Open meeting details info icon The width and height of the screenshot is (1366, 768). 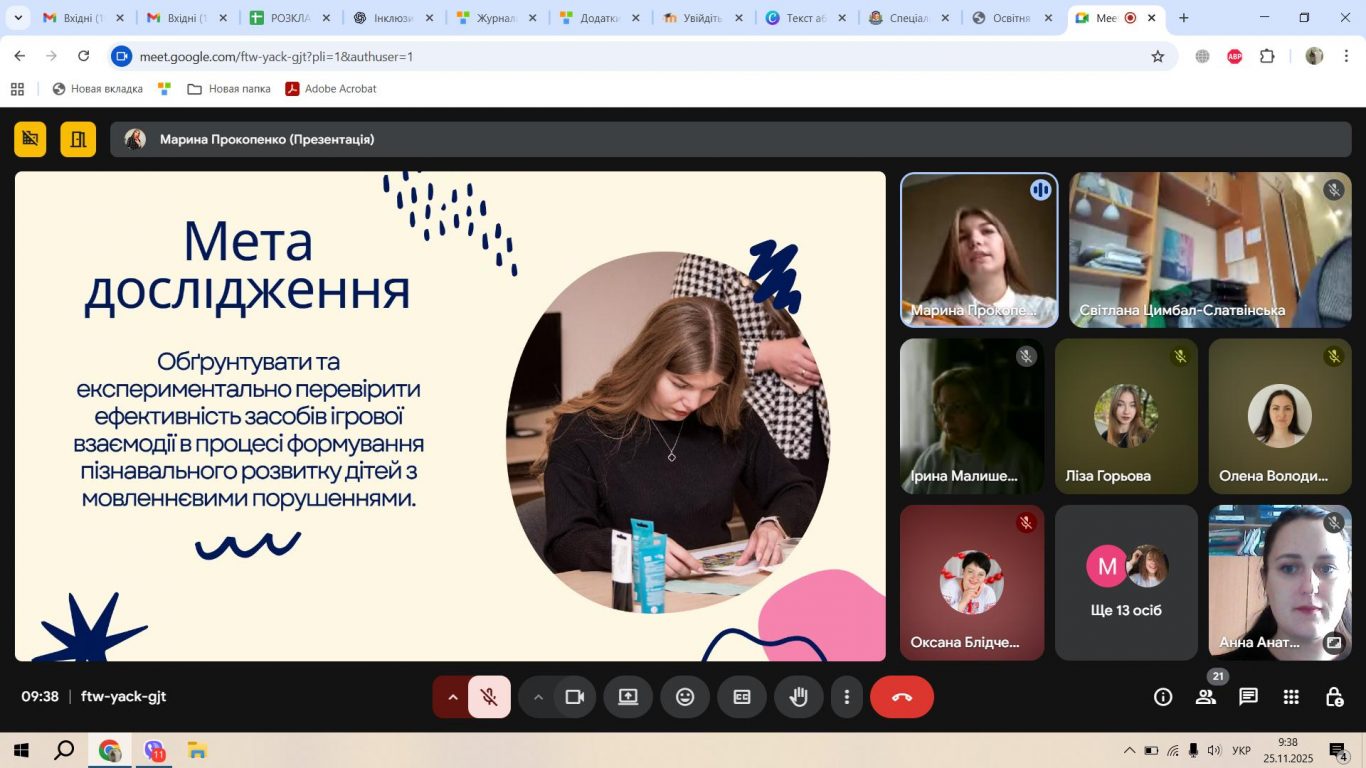[x=1163, y=697]
